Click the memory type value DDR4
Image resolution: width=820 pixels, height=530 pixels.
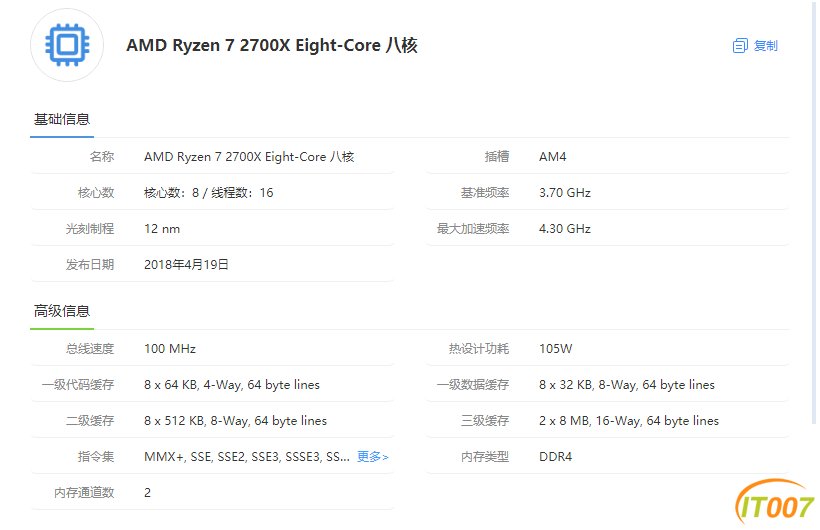555,457
